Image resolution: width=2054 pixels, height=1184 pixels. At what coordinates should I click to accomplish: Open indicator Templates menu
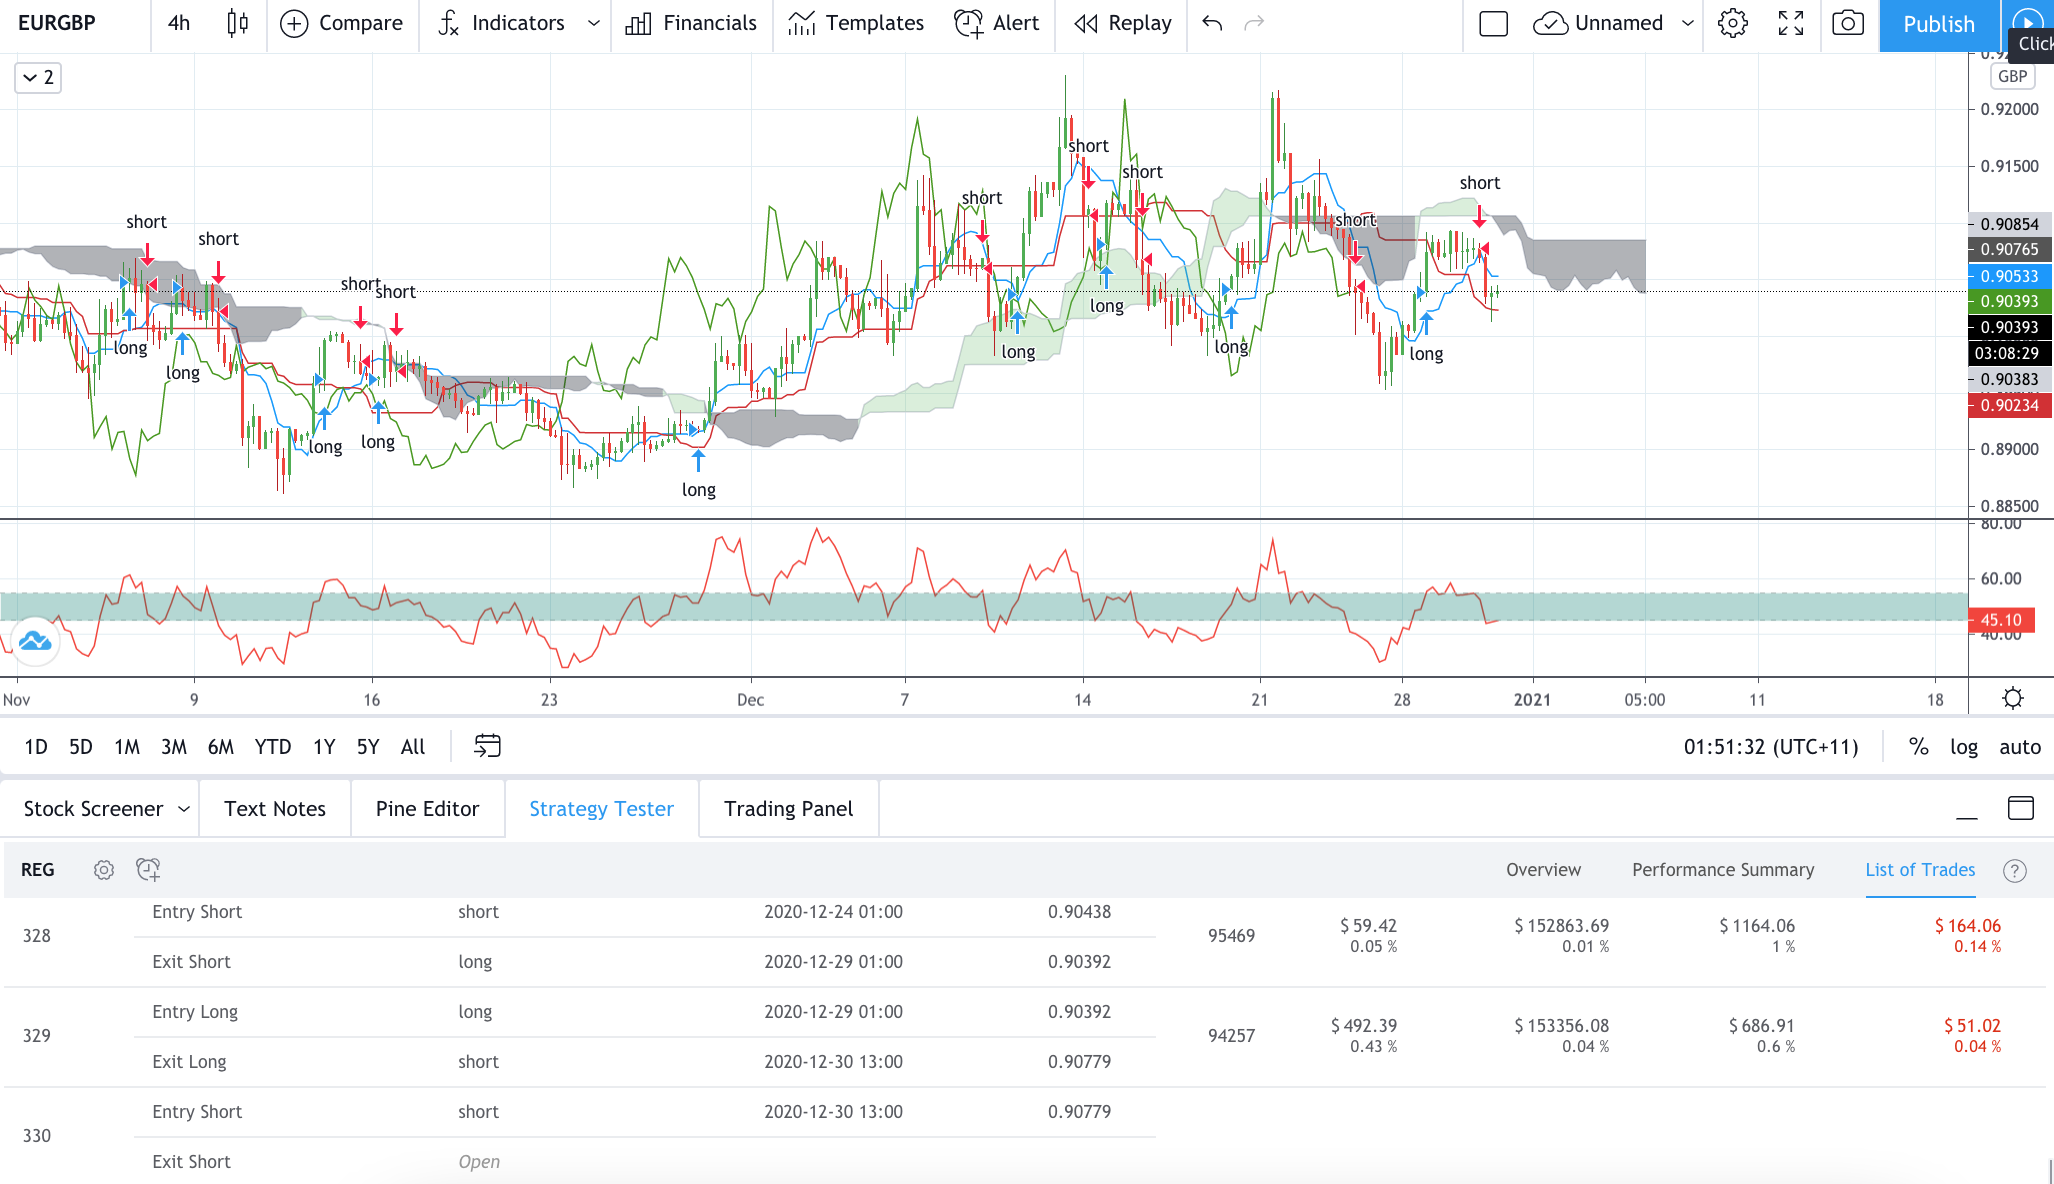pos(856,23)
